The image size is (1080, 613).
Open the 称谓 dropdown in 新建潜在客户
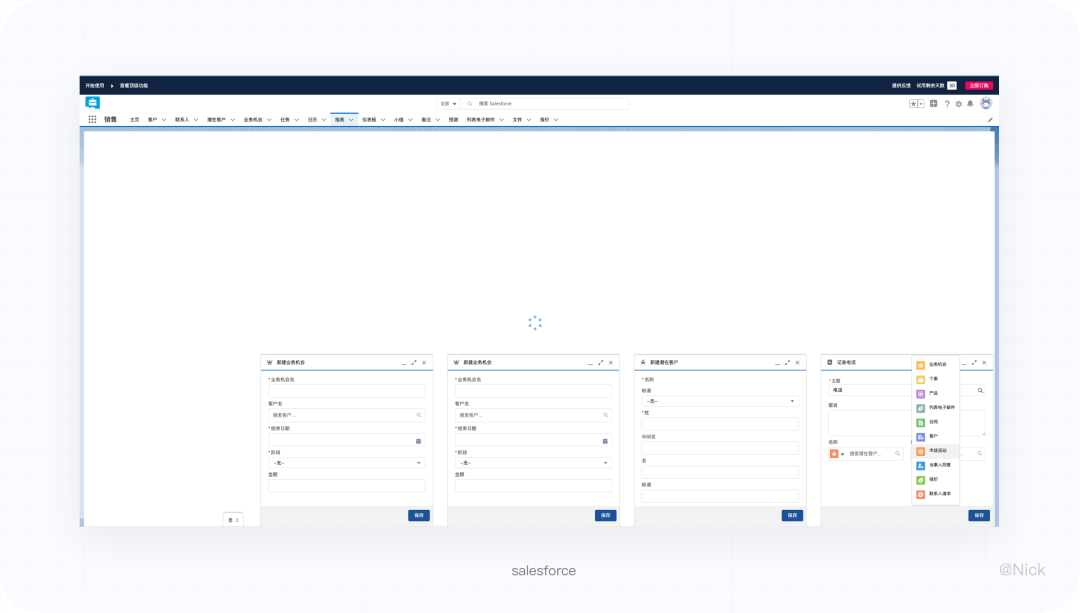click(x=720, y=401)
